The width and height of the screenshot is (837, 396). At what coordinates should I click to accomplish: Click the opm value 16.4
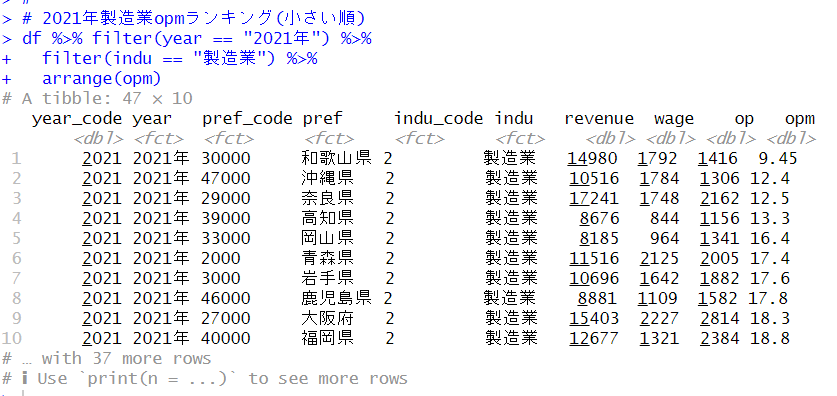click(x=770, y=238)
